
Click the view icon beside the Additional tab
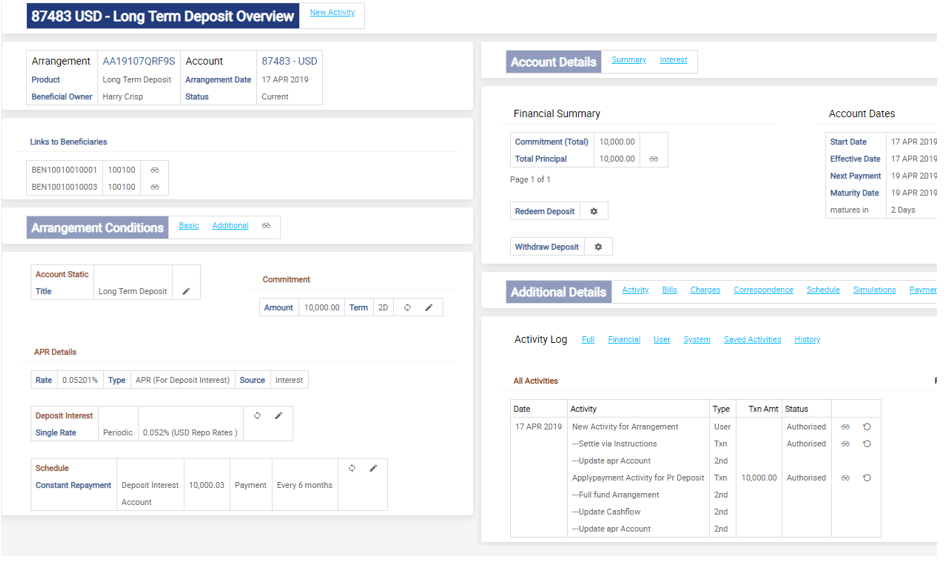coord(266,226)
